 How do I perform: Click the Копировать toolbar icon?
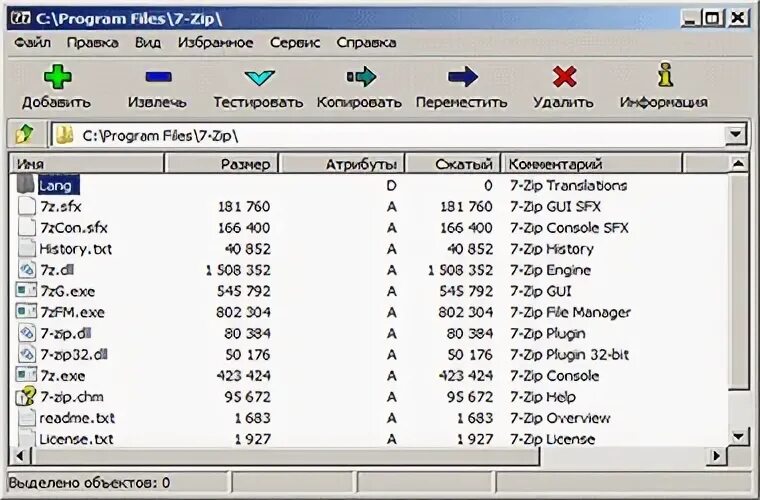(x=361, y=77)
